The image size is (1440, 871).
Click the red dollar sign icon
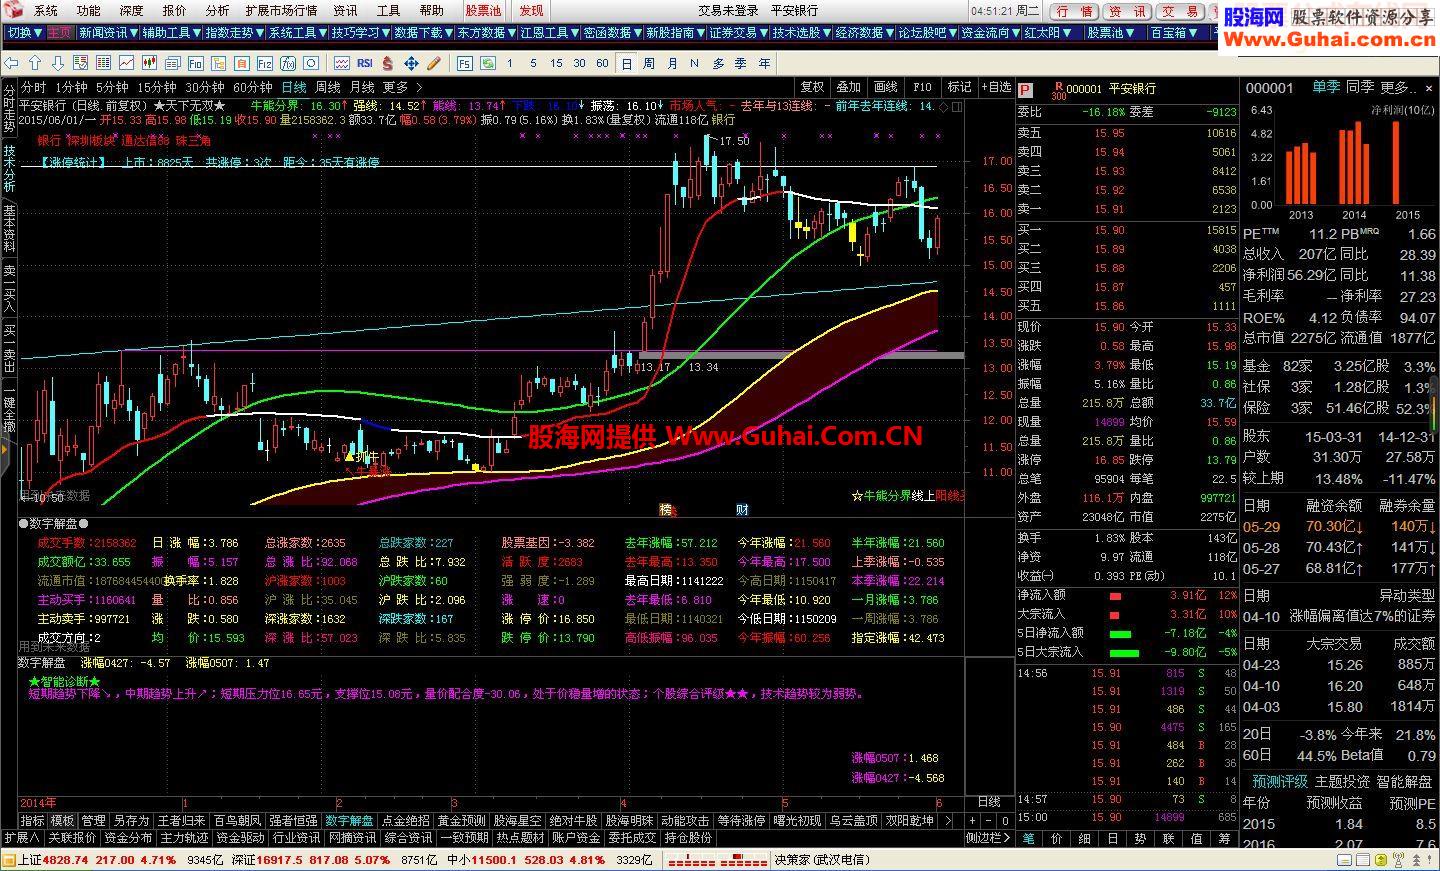coord(387,63)
